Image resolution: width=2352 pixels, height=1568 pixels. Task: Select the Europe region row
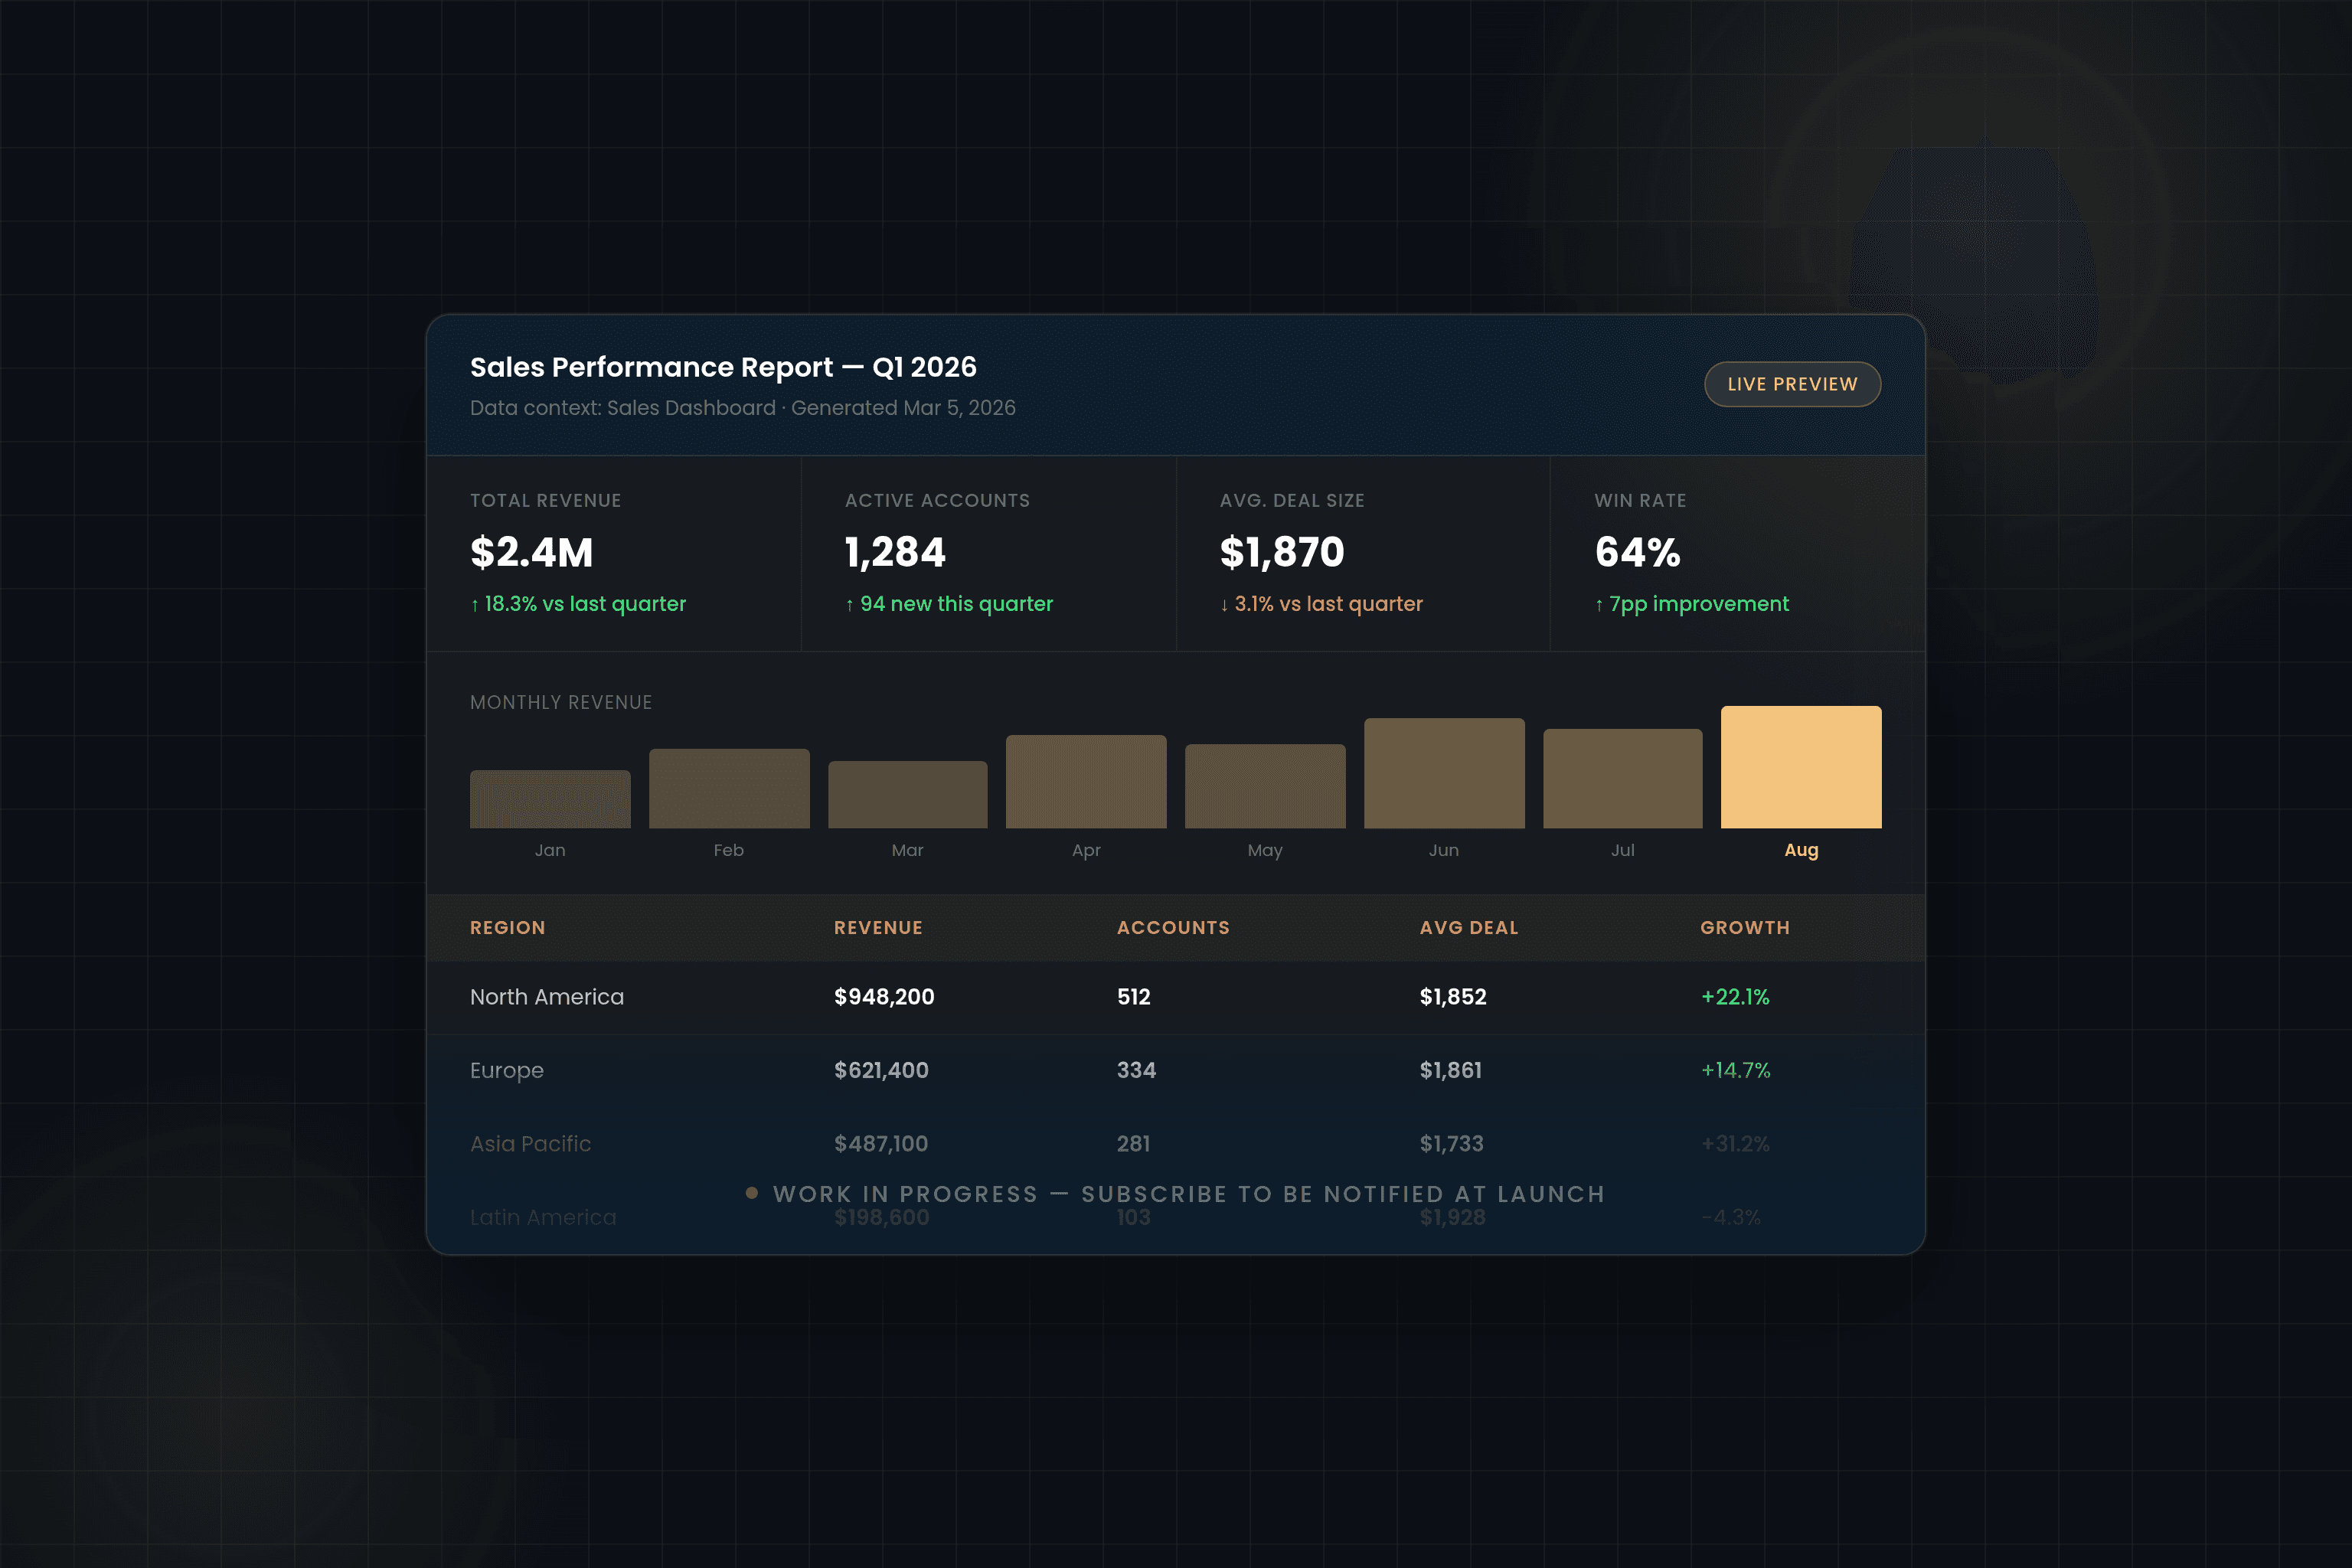[1176, 1071]
